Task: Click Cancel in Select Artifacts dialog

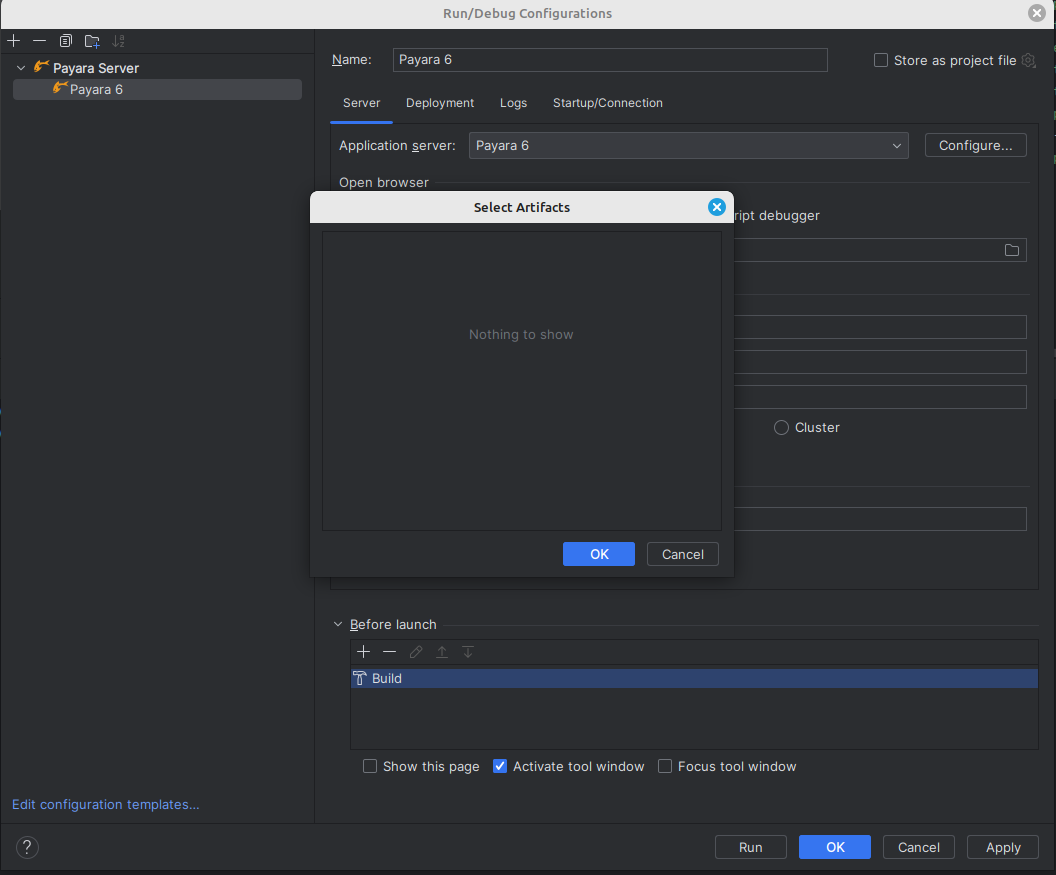Action: 683,554
